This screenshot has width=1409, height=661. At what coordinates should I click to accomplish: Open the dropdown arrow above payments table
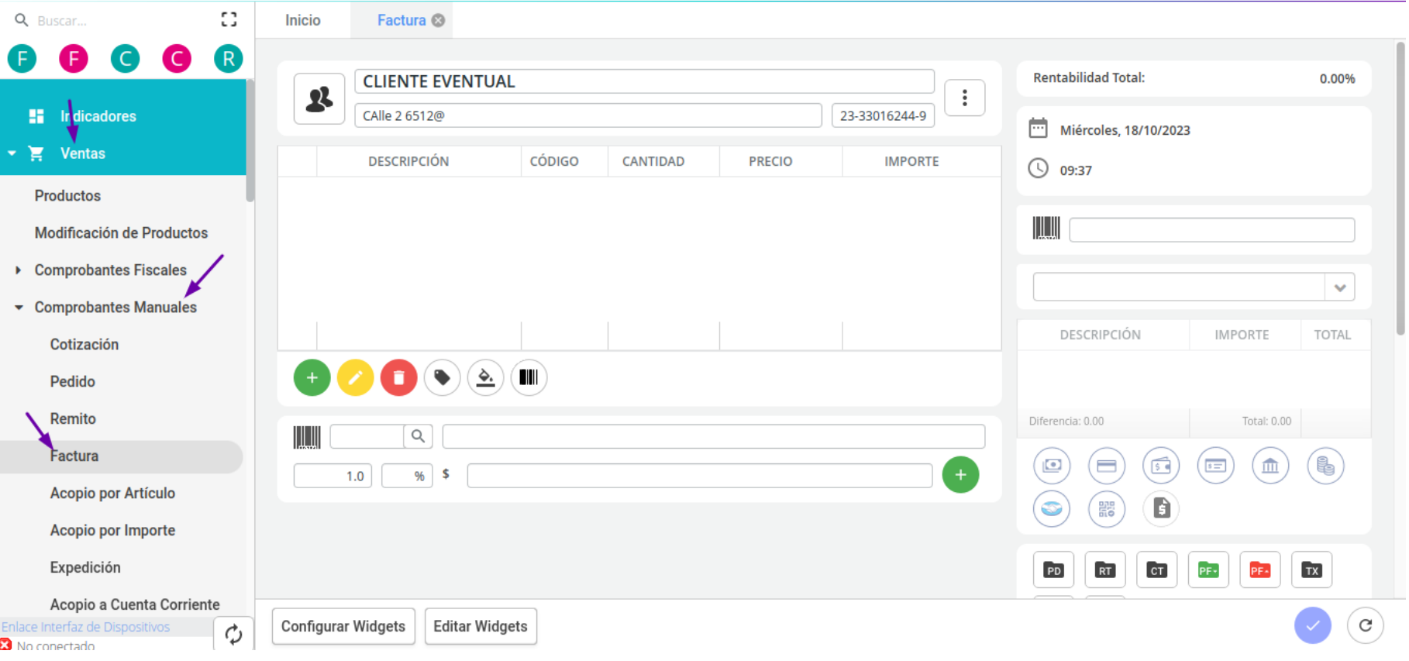coord(1340,287)
